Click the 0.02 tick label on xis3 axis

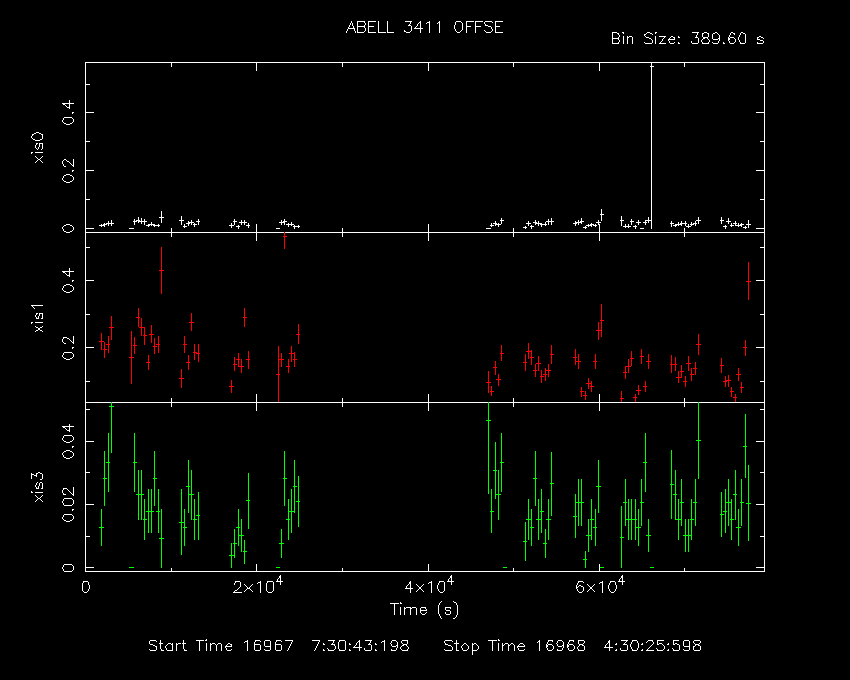pyautogui.click(x=68, y=504)
